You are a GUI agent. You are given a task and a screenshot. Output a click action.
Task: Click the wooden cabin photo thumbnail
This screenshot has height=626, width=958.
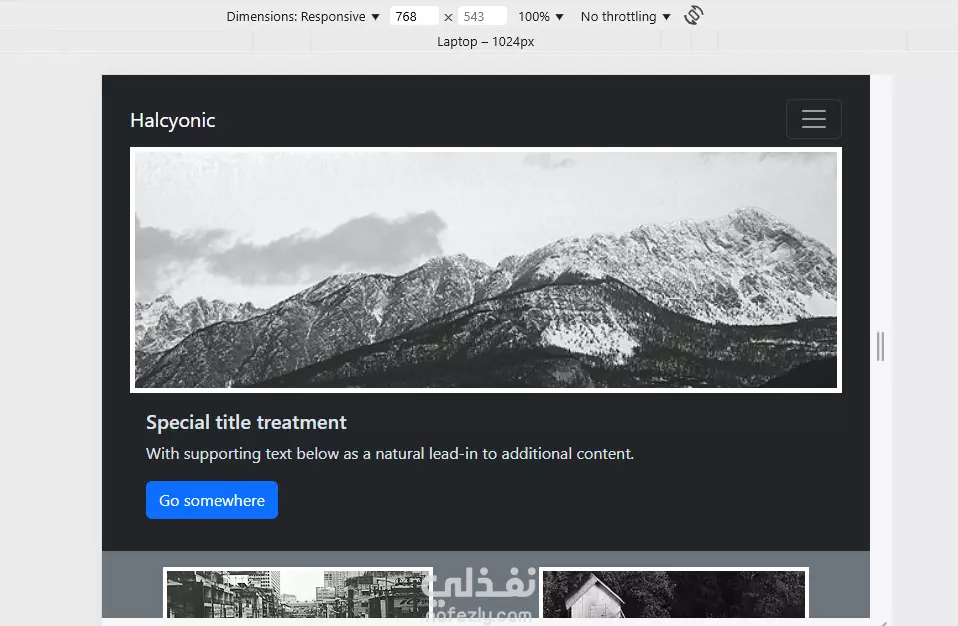coord(674,593)
